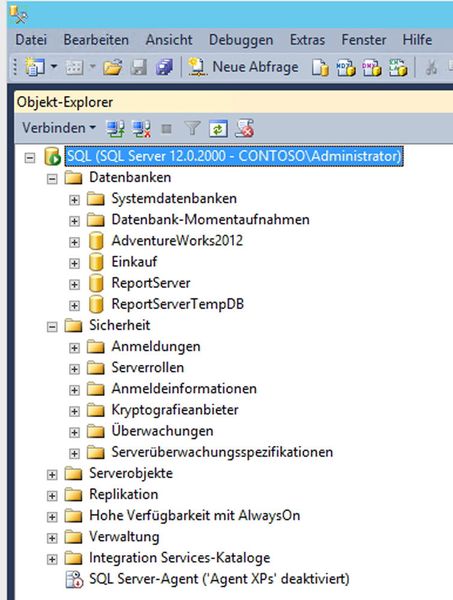The width and height of the screenshot is (453, 600).
Task: Open the Debuggen menu
Action: click(241, 40)
